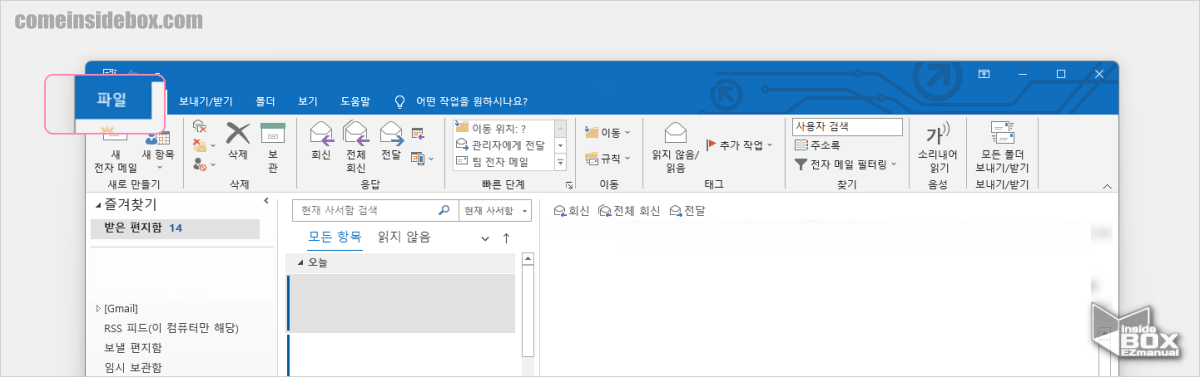Click the reading pane 전체 회신 button

(x=629, y=211)
